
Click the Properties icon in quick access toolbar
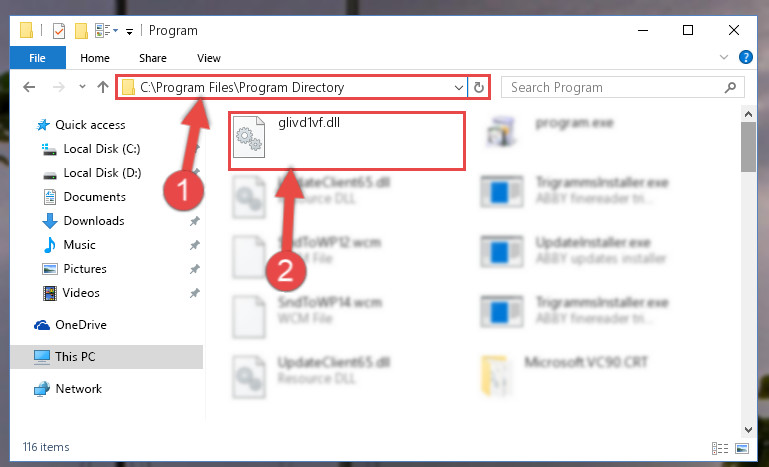pyautogui.click(x=58, y=31)
